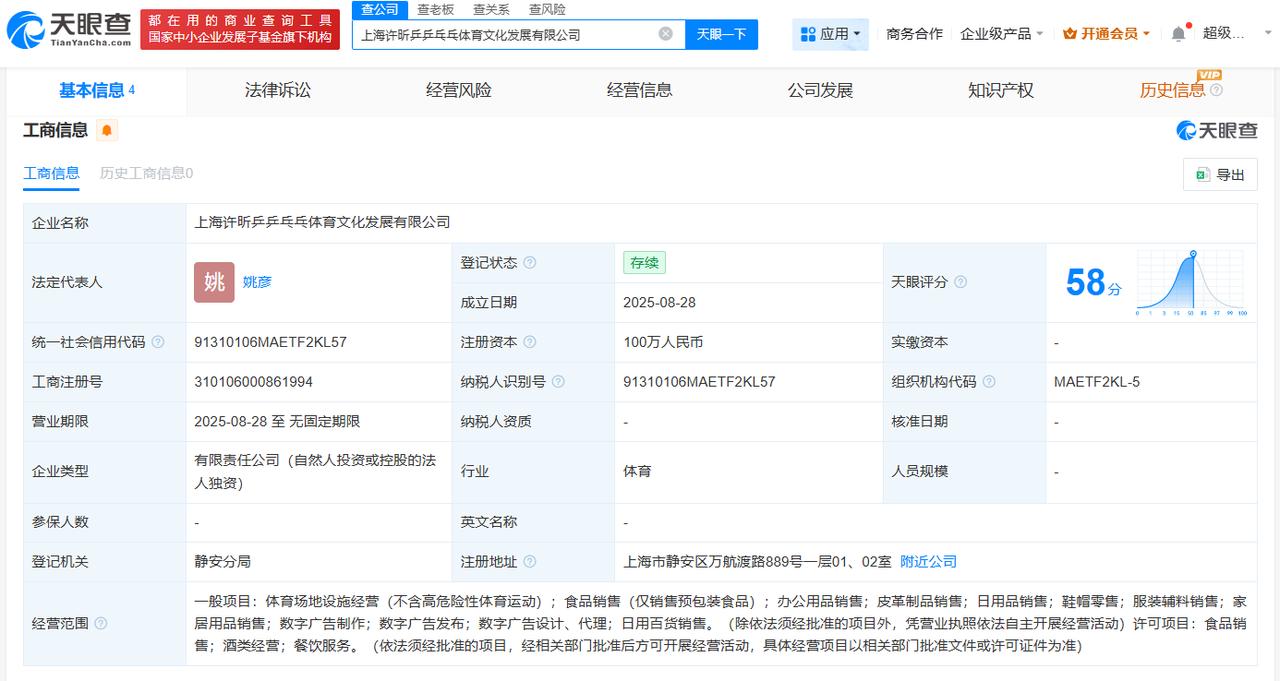1280x681 pixels.
Task: Switch to the 查老板 search tab
Action: point(435,9)
